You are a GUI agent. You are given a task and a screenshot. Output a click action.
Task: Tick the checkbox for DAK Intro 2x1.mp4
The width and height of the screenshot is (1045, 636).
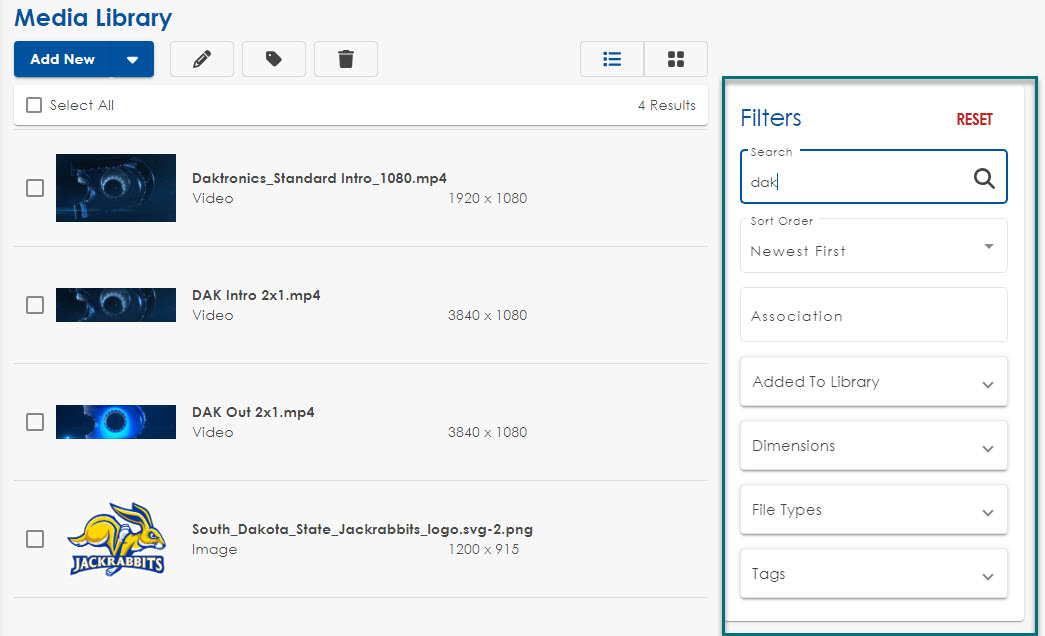(x=35, y=305)
